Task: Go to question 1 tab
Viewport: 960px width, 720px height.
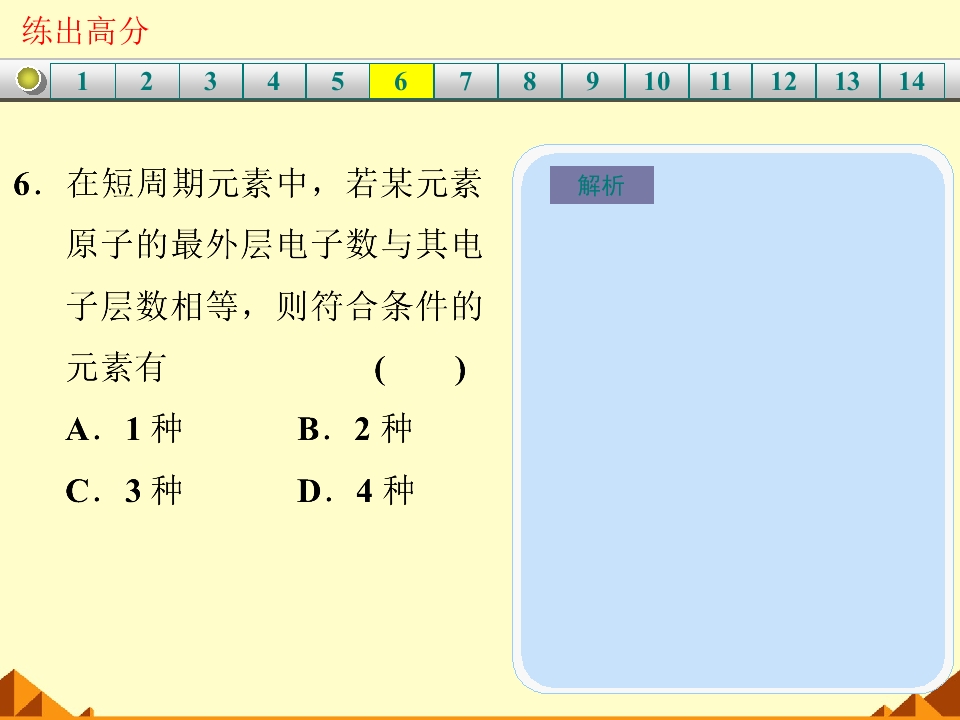Action: [83, 82]
